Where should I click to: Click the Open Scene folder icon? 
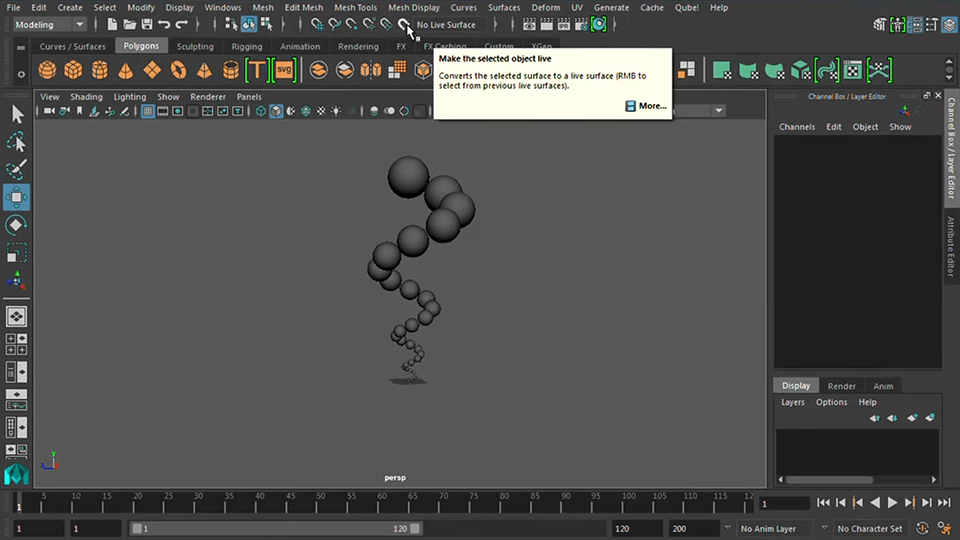coord(129,24)
